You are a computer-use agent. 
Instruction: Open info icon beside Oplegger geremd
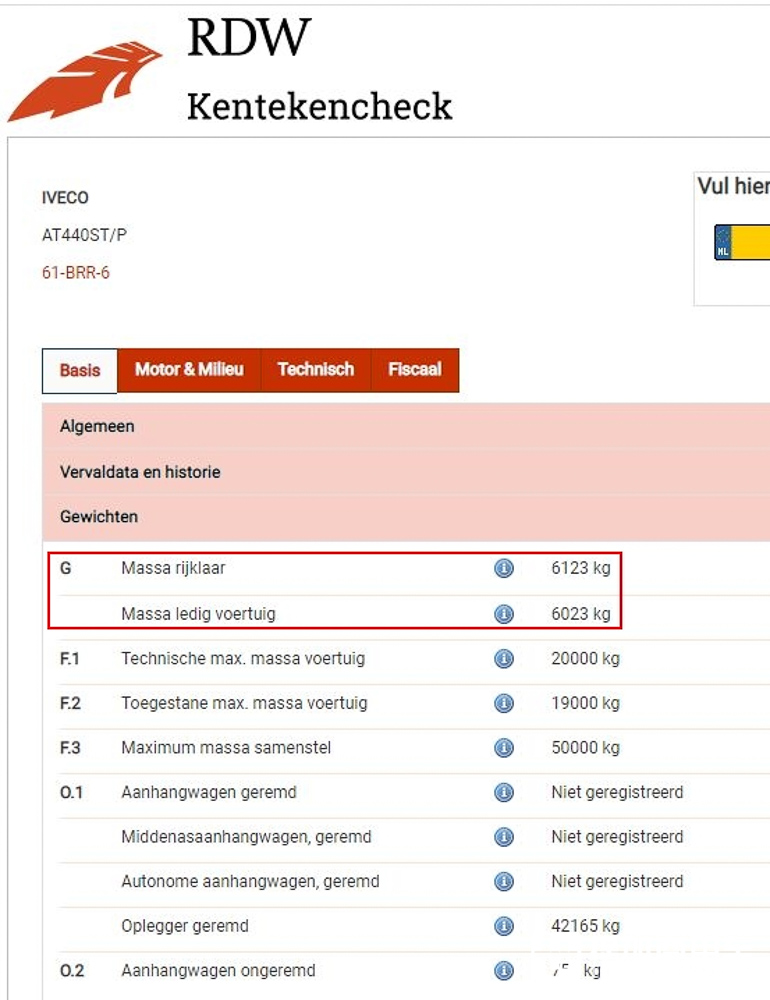(x=504, y=926)
